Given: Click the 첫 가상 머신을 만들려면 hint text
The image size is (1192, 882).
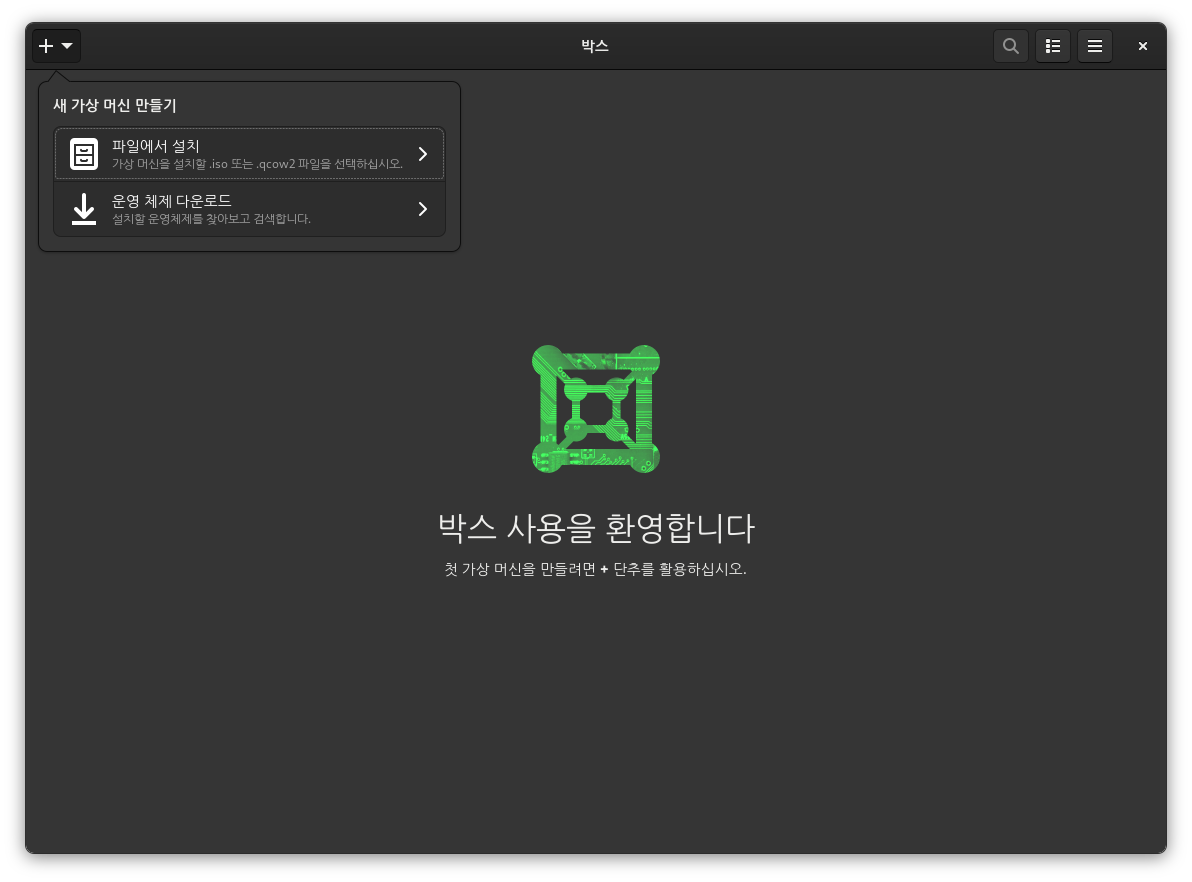Looking at the screenshot, I should pos(595,569).
